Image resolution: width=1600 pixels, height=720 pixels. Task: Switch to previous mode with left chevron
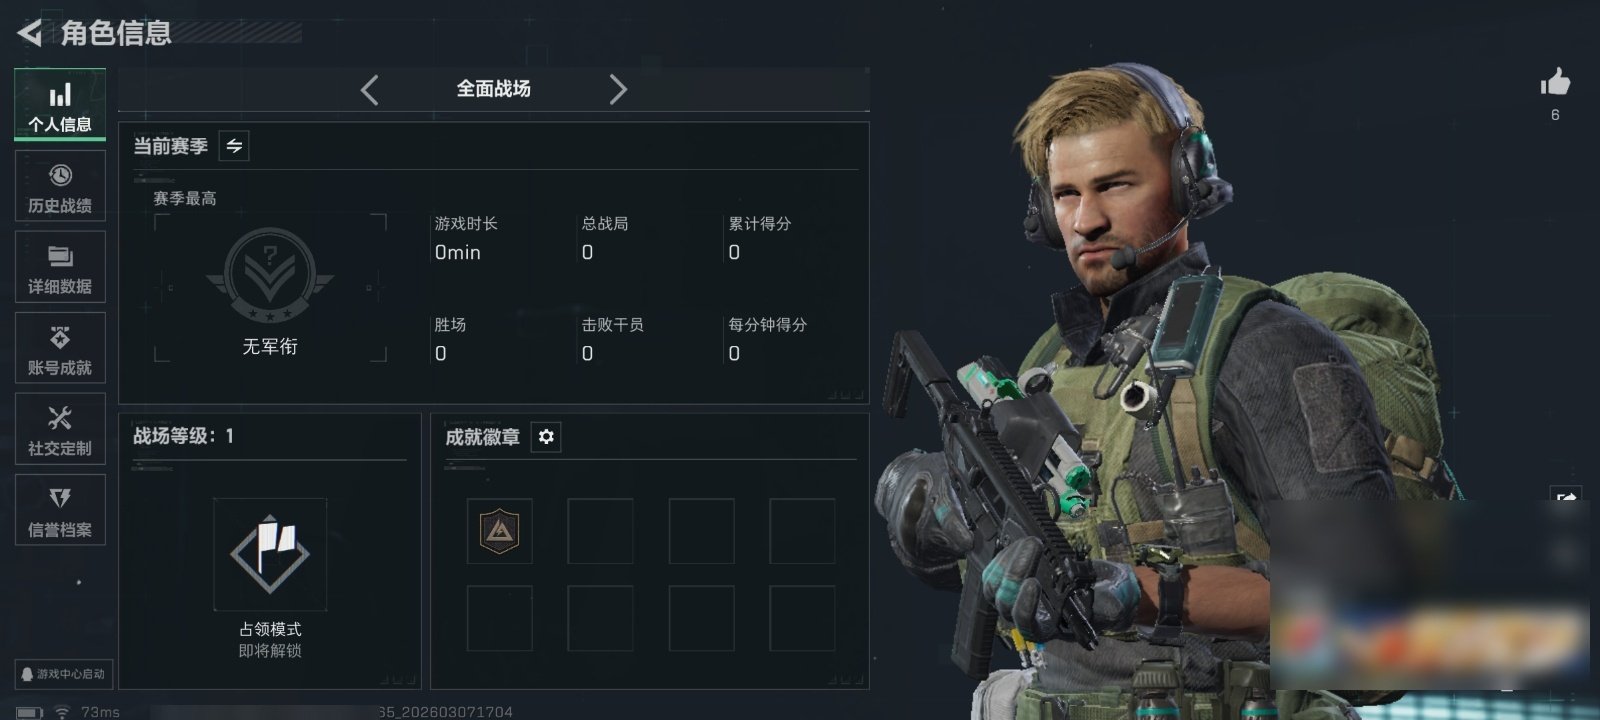click(370, 90)
